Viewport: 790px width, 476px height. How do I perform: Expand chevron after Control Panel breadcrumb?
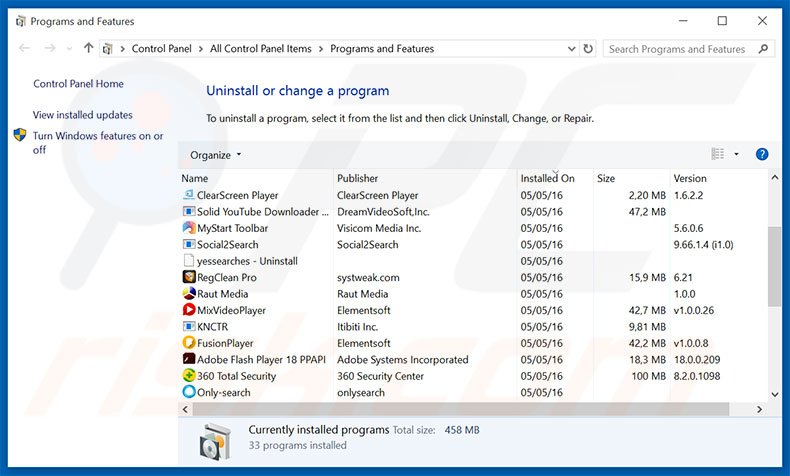(201, 49)
